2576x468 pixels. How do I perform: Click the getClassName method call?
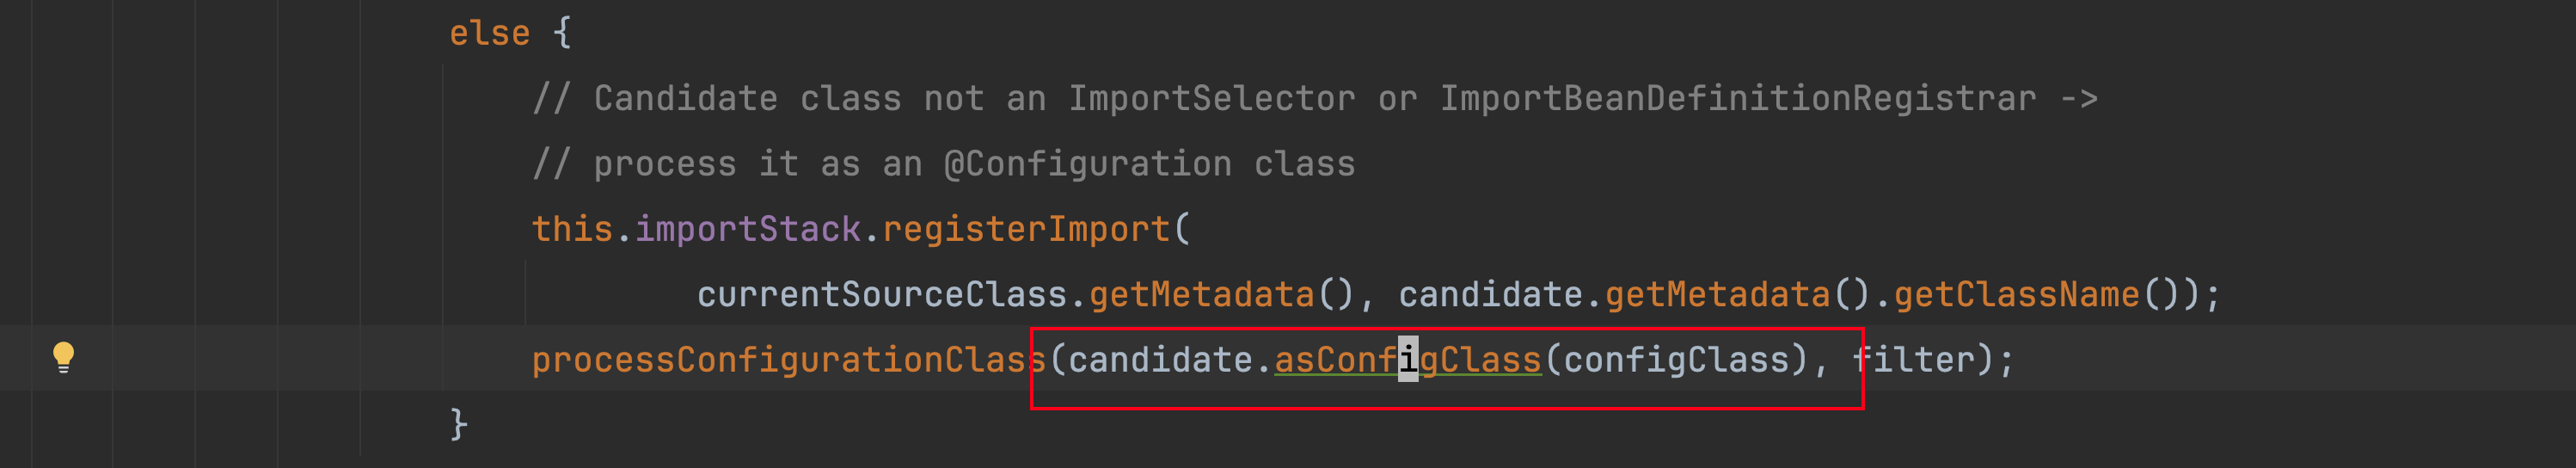2016,294
